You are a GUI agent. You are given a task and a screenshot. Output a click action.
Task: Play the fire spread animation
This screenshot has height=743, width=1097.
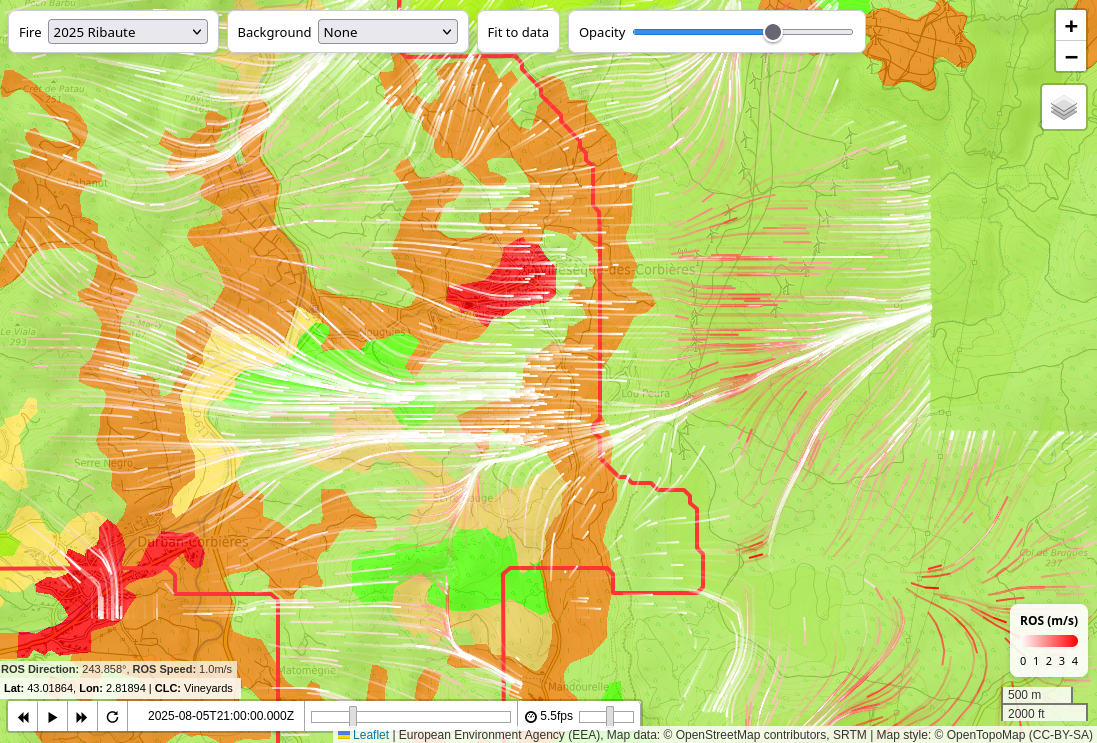(53, 717)
